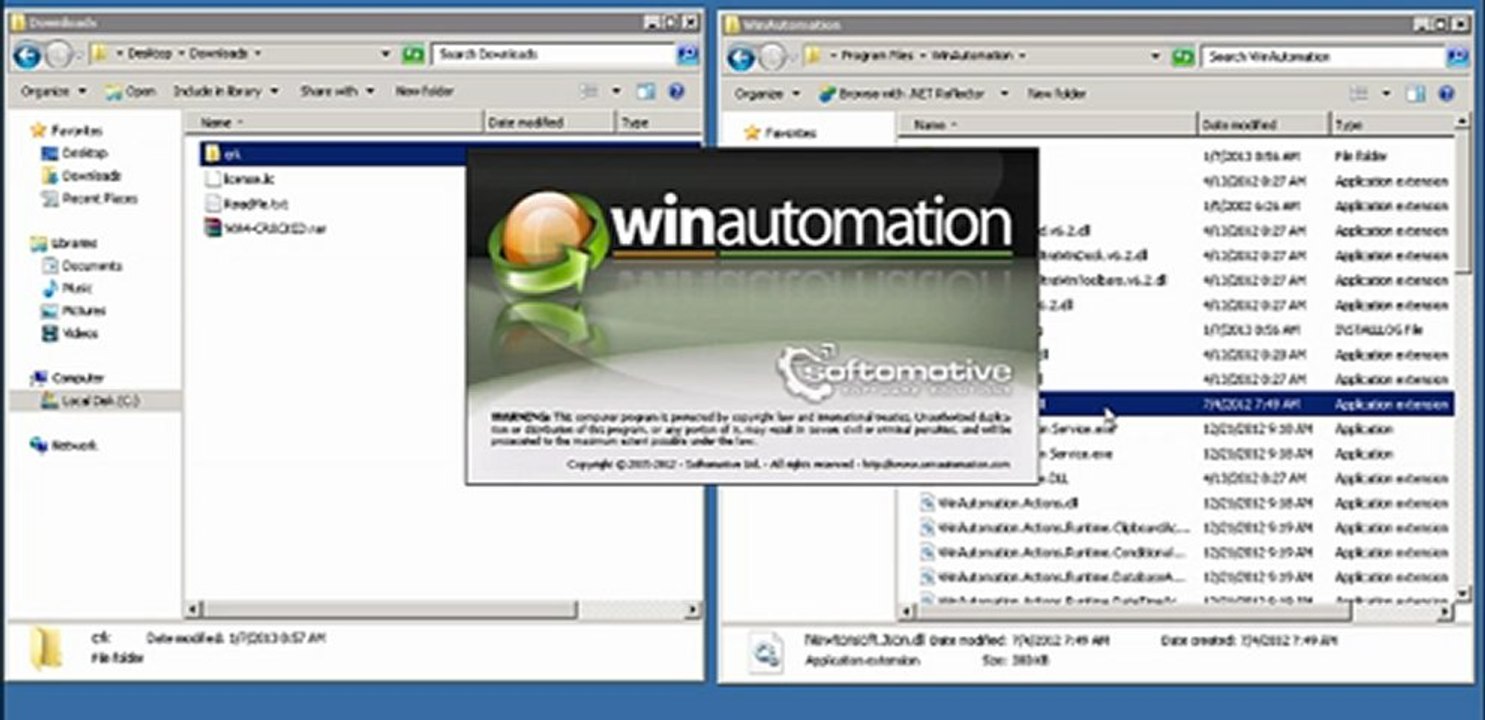Toggle the preview pane in the WinAutomation window
The height and width of the screenshot is (720, 1485).
[1416, 94]
